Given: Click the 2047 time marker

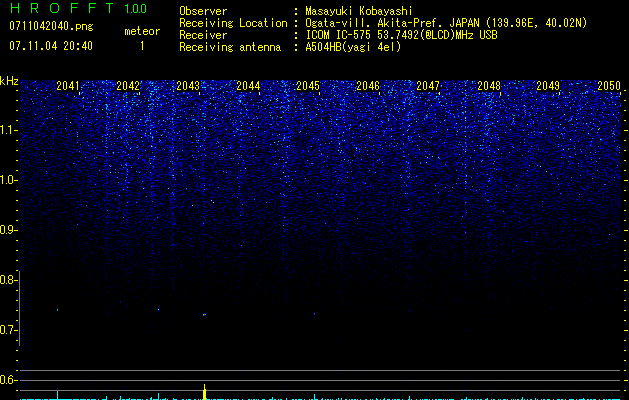Looking at the screenshot, I should tap(428, 85).
